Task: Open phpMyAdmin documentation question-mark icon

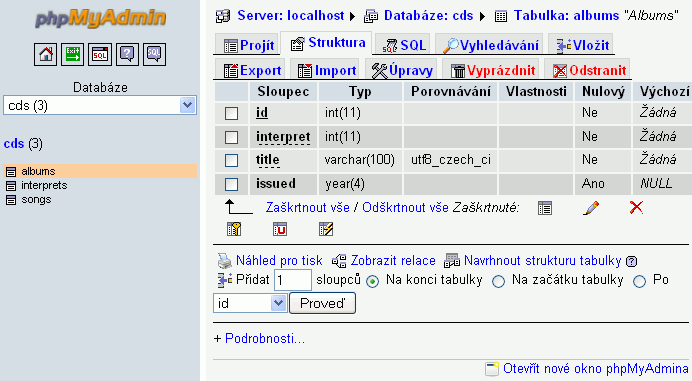Action: 127,54
